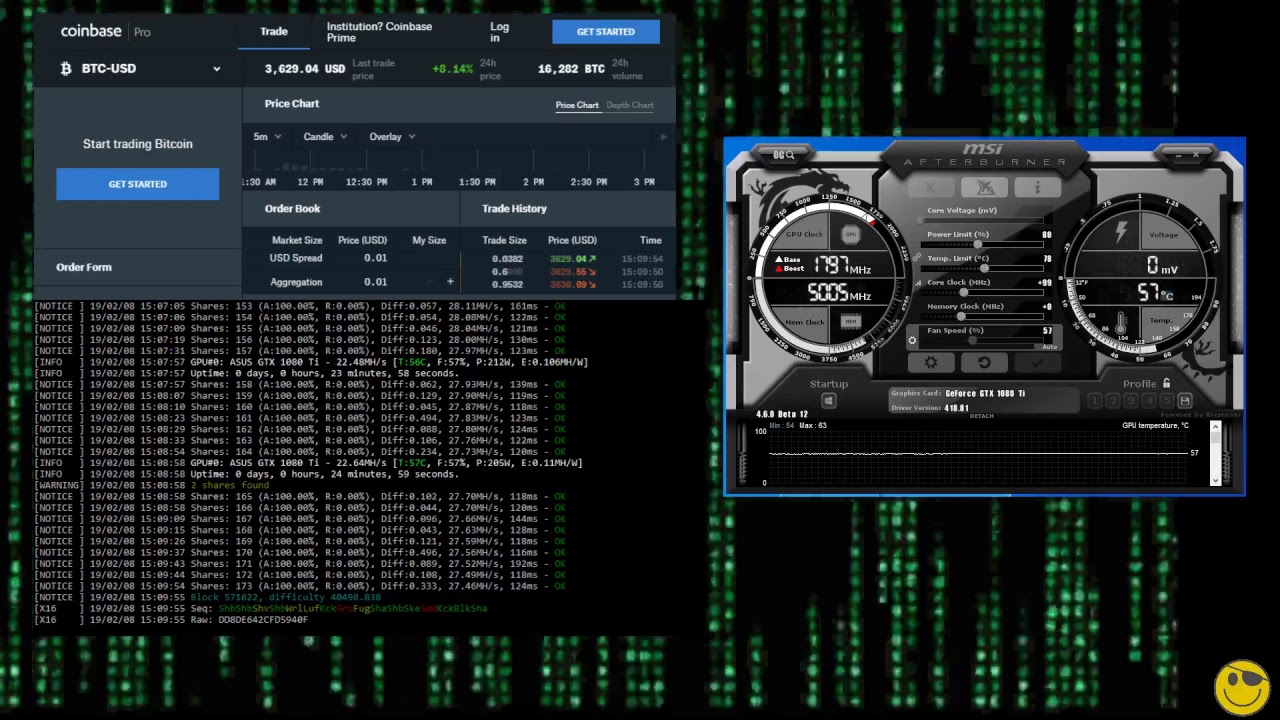
Task: Open the Overlay dropdown
Action: tap(392, 137)
